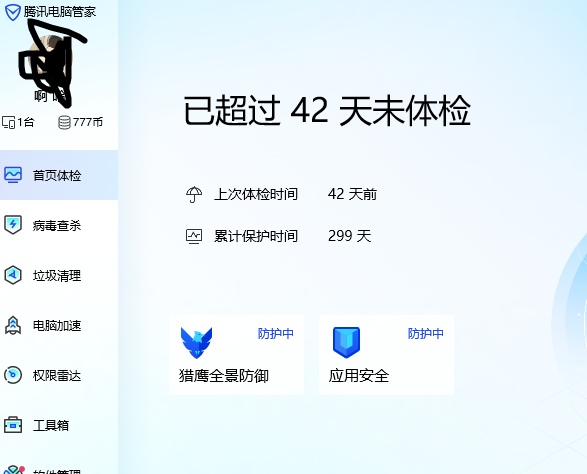Open the 病毒查杀 section
Screen dimensions: 587x474
(x=59, y=225)
